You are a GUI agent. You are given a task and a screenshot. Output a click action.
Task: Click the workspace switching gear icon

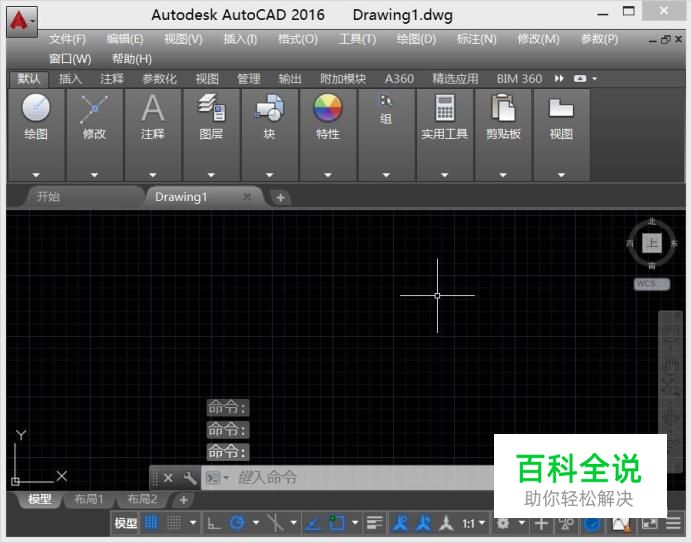503,524
